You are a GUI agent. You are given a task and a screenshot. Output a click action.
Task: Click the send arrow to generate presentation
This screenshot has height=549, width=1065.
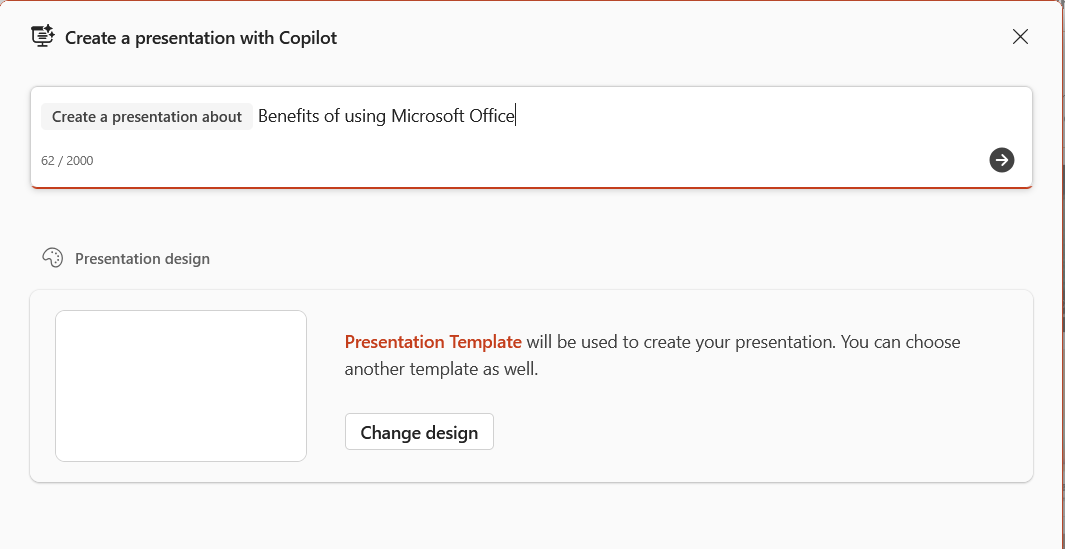pos(1001,160)
